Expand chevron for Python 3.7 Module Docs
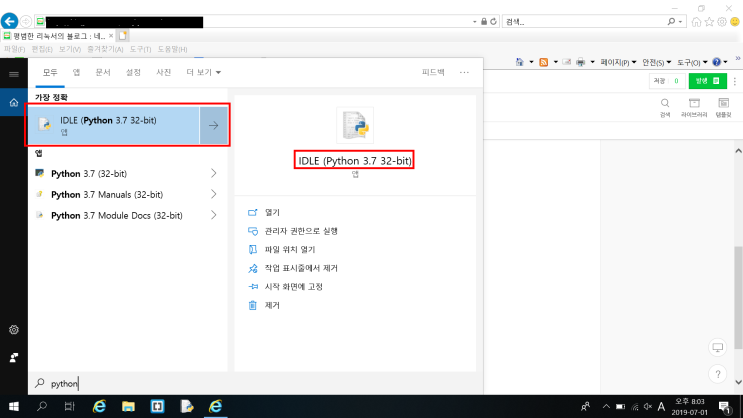 [x=214, y=215]
